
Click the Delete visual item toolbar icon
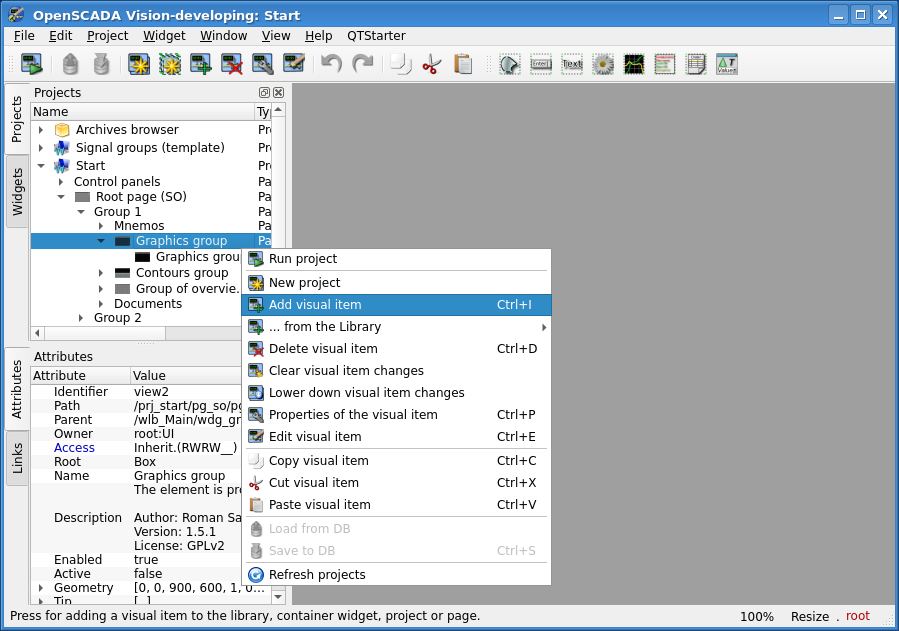point(232,64)
